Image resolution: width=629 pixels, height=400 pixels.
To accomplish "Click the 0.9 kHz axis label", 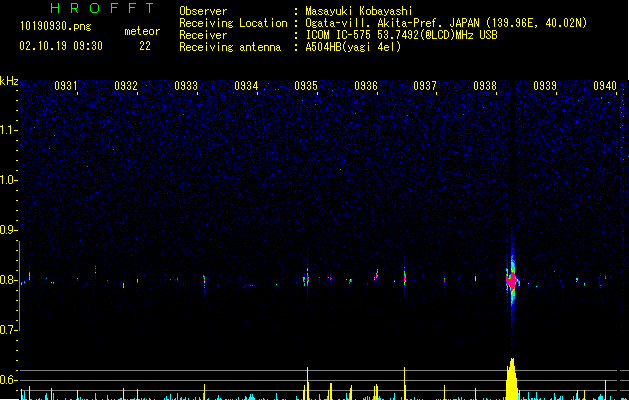I will point(9,230).
